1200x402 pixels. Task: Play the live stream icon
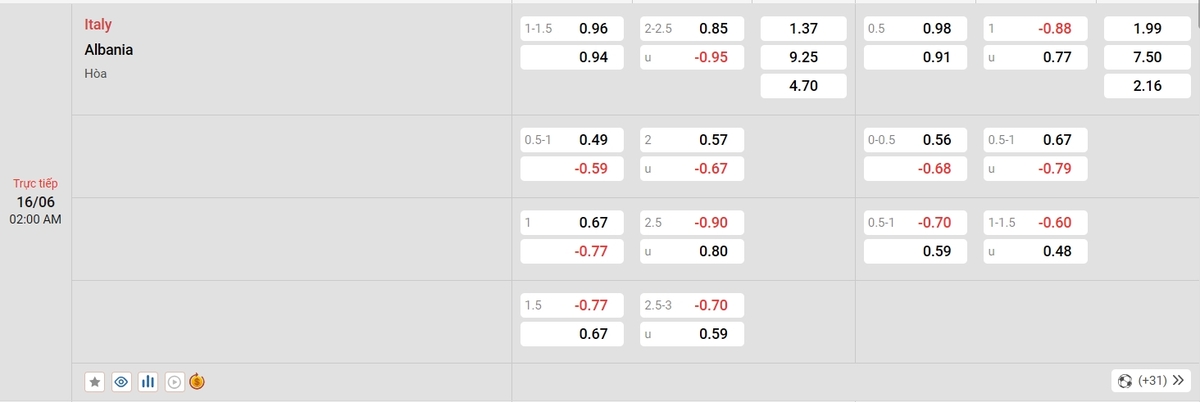pyautogui.click(x=174, y=381)
